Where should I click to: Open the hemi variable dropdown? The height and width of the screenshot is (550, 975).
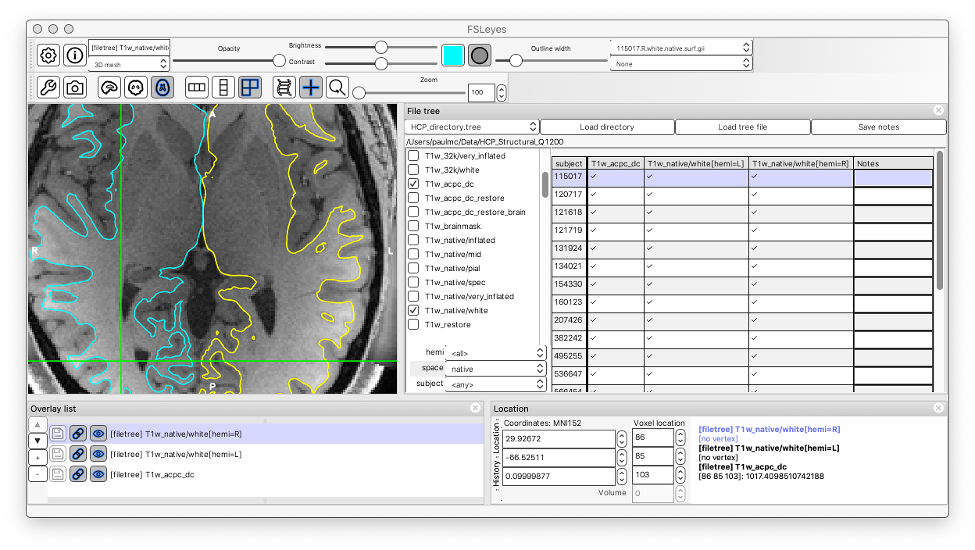(496, 353)
